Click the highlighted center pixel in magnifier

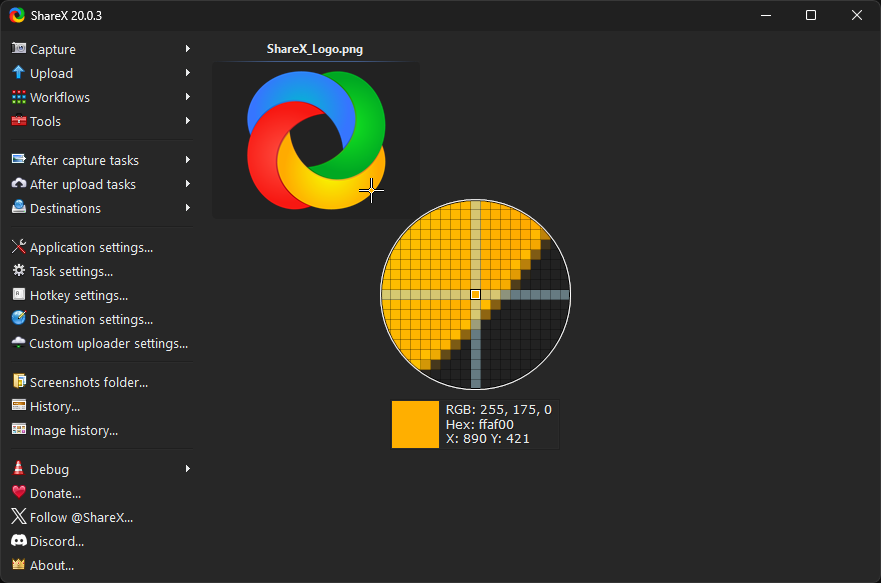click(x=475, y=294)
